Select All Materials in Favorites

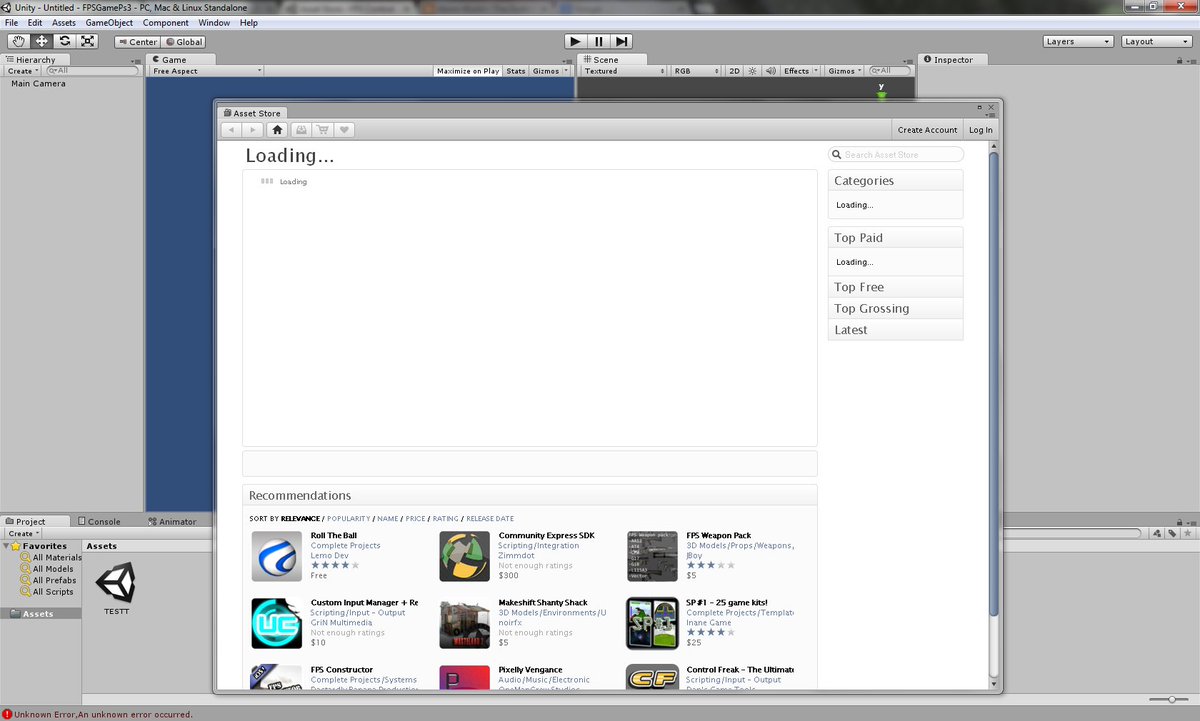click(x=57, y=558)
